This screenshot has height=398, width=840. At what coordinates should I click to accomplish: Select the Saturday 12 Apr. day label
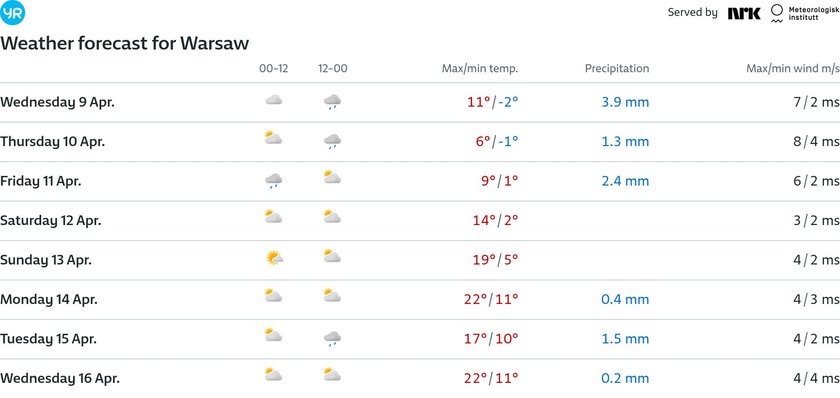51,221
